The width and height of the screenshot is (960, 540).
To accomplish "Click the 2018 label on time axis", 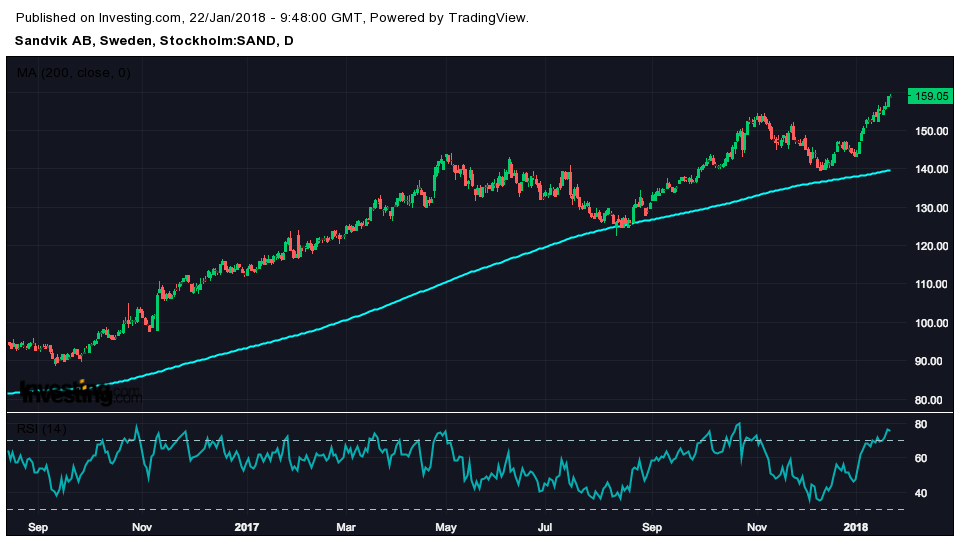I will click(x=855, y=527).
